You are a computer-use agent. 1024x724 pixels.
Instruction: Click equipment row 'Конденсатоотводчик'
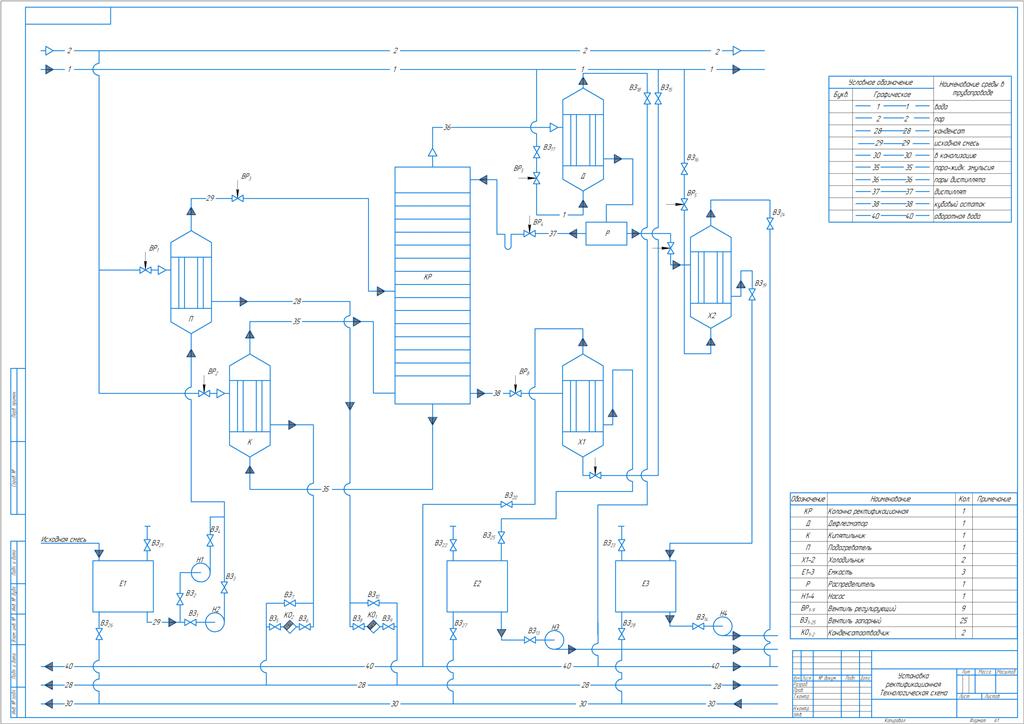(x=903, y=633)
